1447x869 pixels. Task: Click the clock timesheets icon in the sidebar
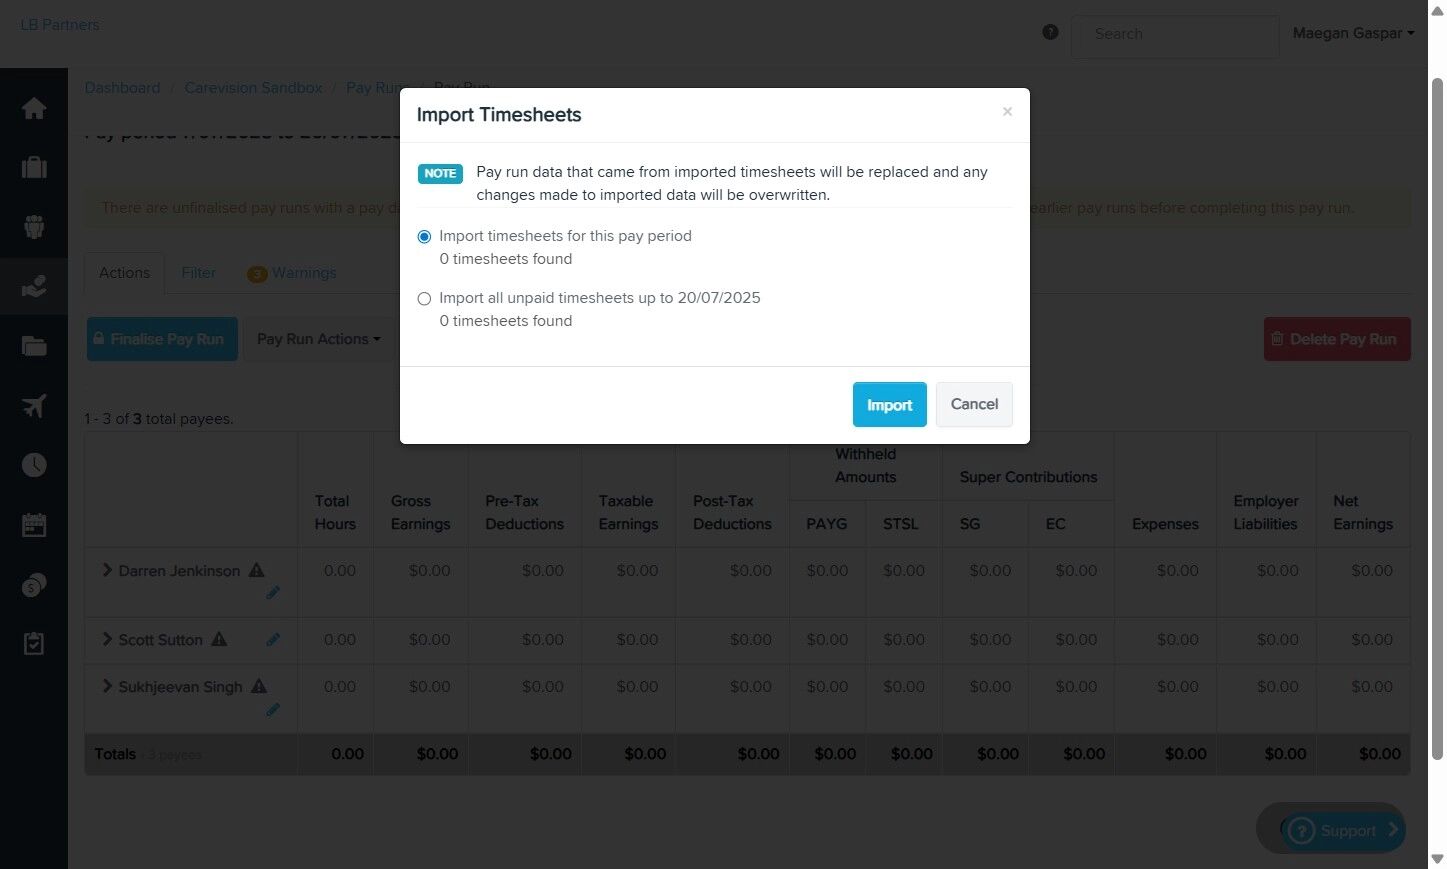click(34, 465)
